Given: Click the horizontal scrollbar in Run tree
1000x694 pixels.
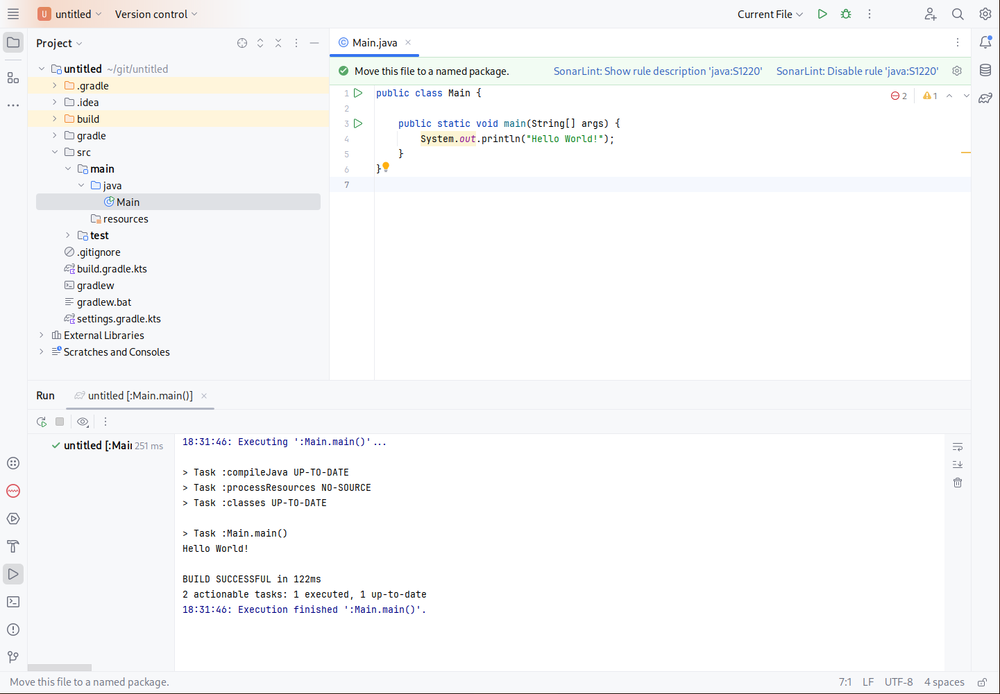Looking at the screenshot, I should tap(60, 667).
